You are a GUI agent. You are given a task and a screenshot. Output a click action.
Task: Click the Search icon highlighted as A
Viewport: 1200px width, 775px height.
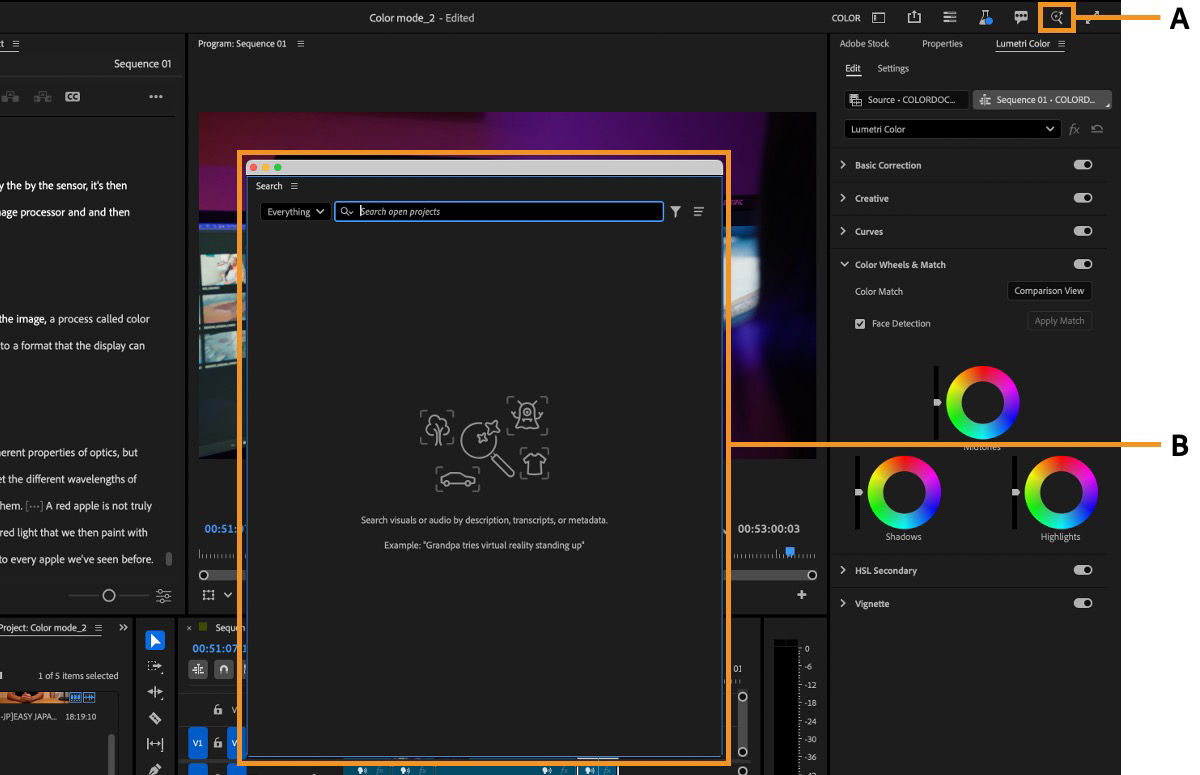pyautogui.click(x=1055, y=17)
